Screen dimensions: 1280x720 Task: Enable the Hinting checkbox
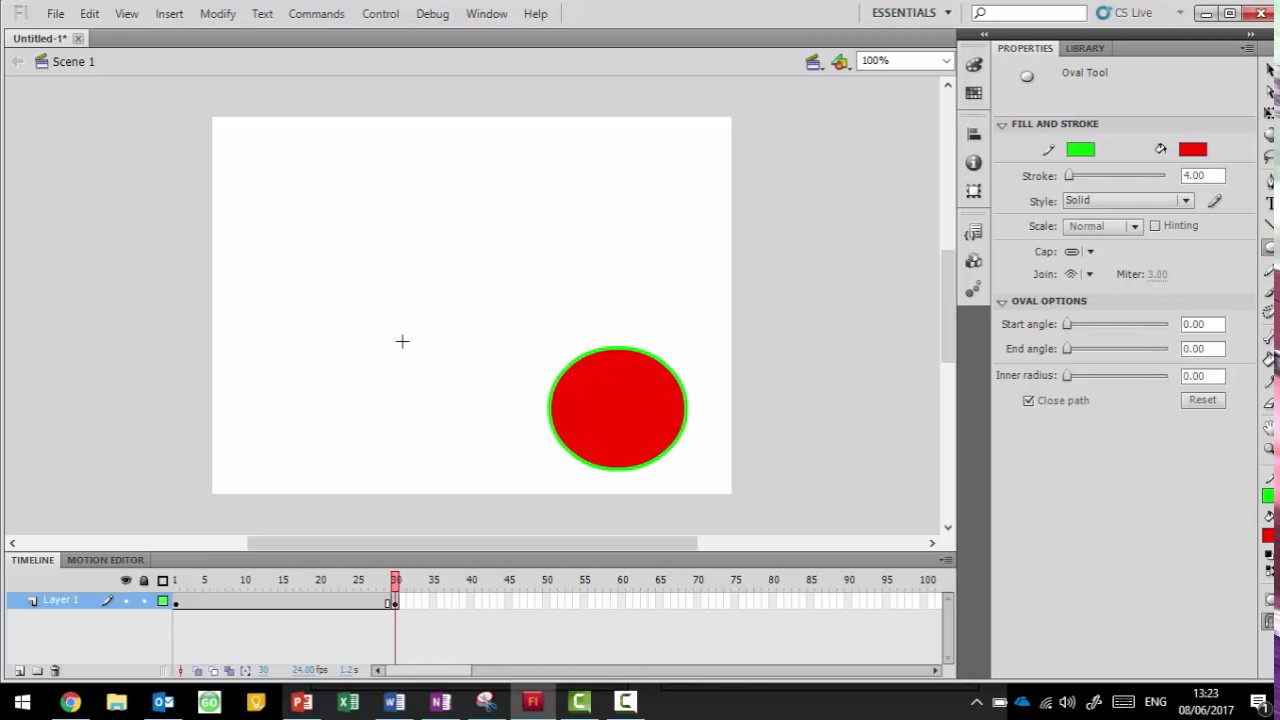pos(1155,226)
